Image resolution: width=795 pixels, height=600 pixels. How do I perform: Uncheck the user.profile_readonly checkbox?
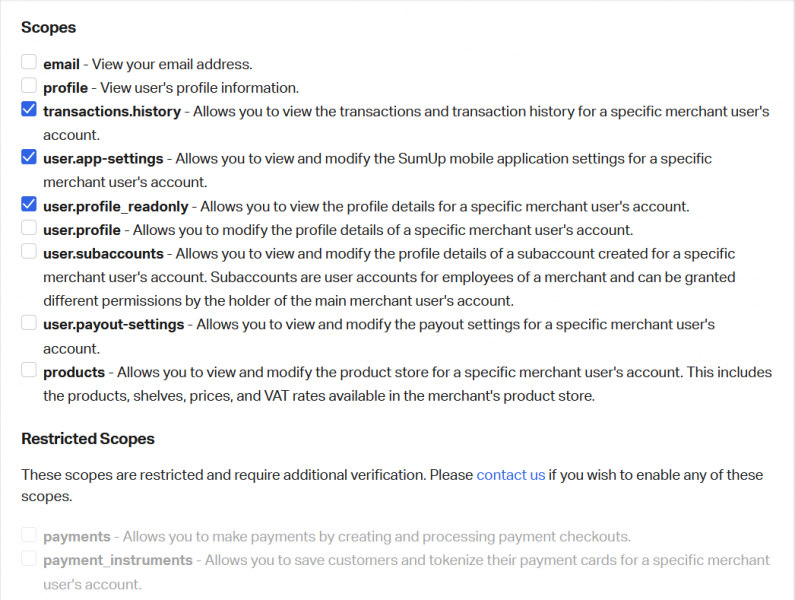pos(29,205)
